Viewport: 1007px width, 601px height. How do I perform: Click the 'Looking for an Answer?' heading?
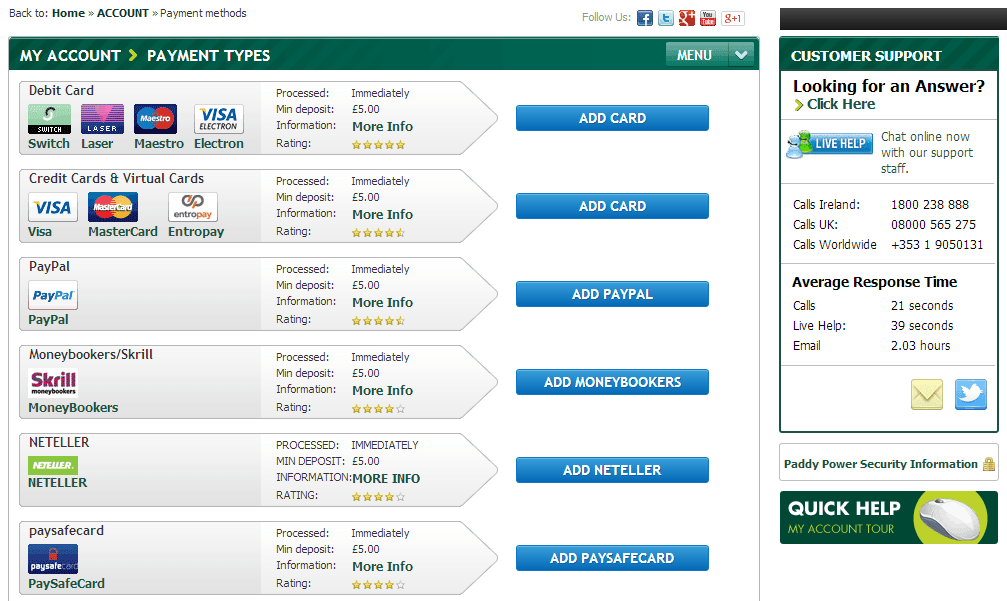pyautogui.click(x=888, y=87)
